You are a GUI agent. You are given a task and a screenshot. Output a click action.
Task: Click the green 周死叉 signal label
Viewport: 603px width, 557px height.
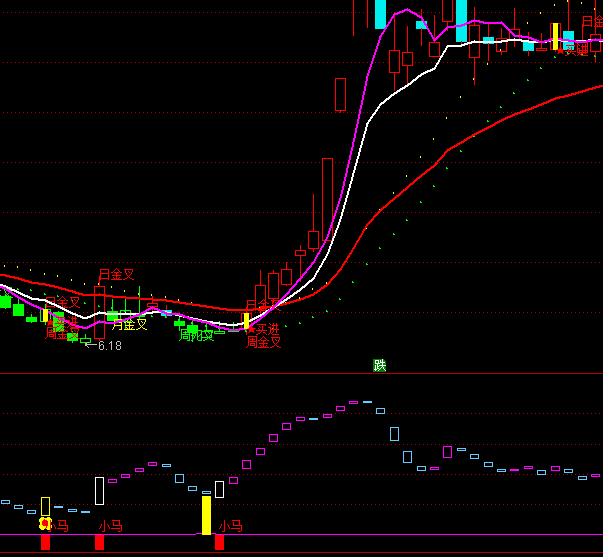pyautogui.click(x=196, y=336)
